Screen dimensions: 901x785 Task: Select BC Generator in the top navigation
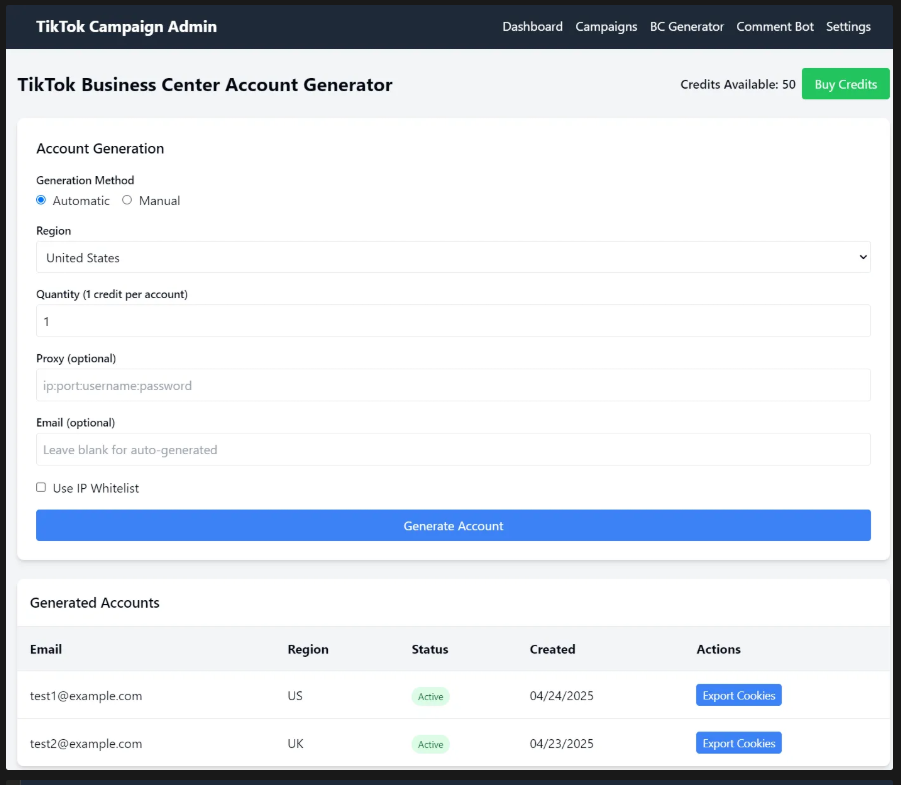(x=686, y=27)
